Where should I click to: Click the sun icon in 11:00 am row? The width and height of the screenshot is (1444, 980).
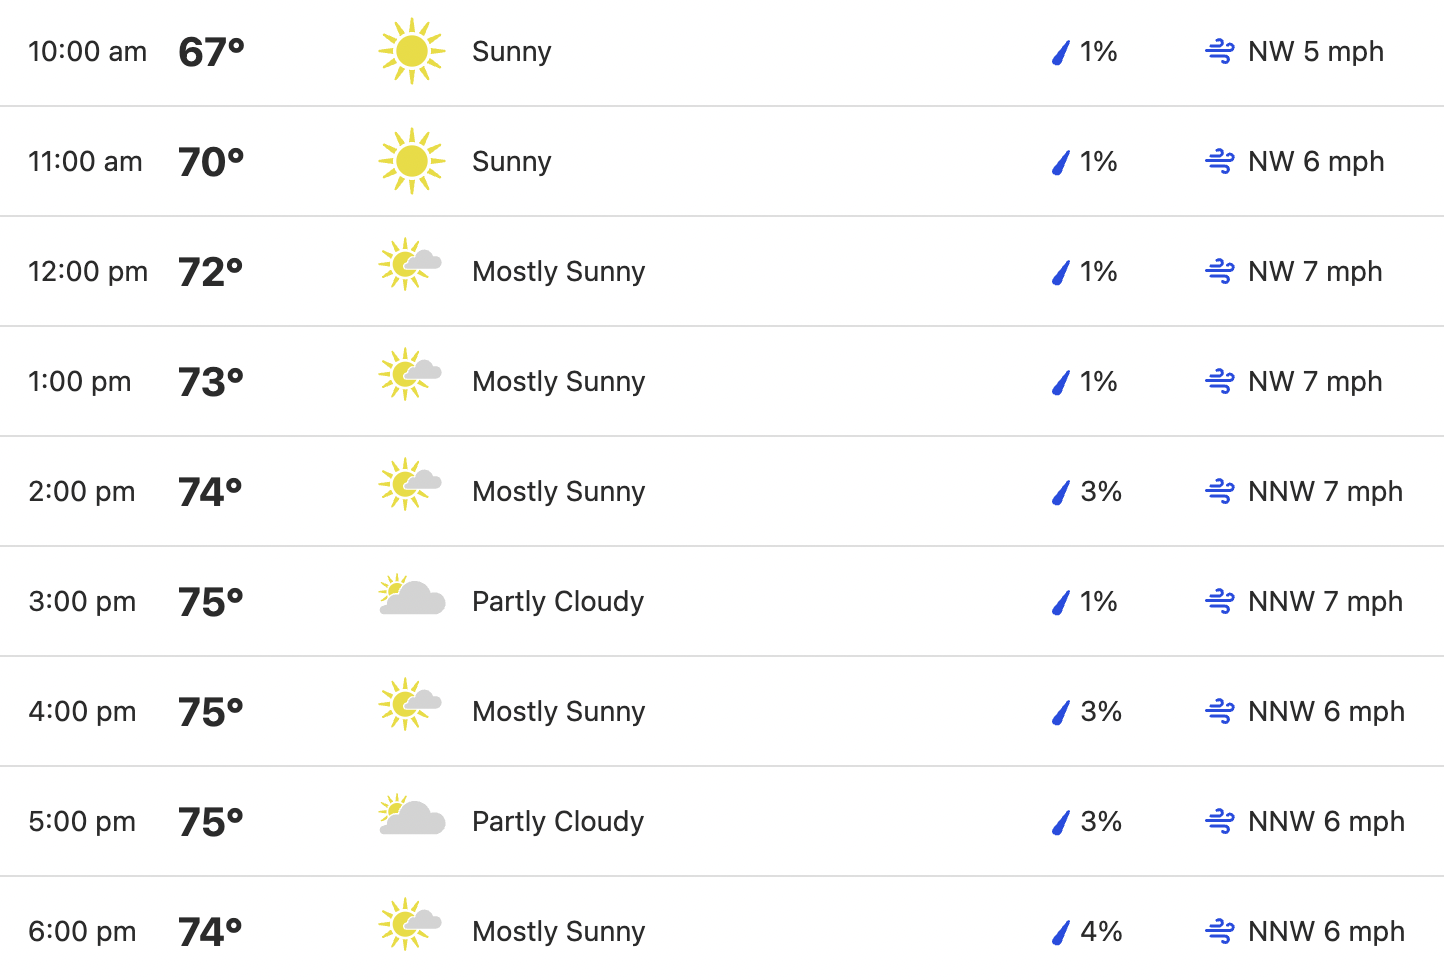411,161
